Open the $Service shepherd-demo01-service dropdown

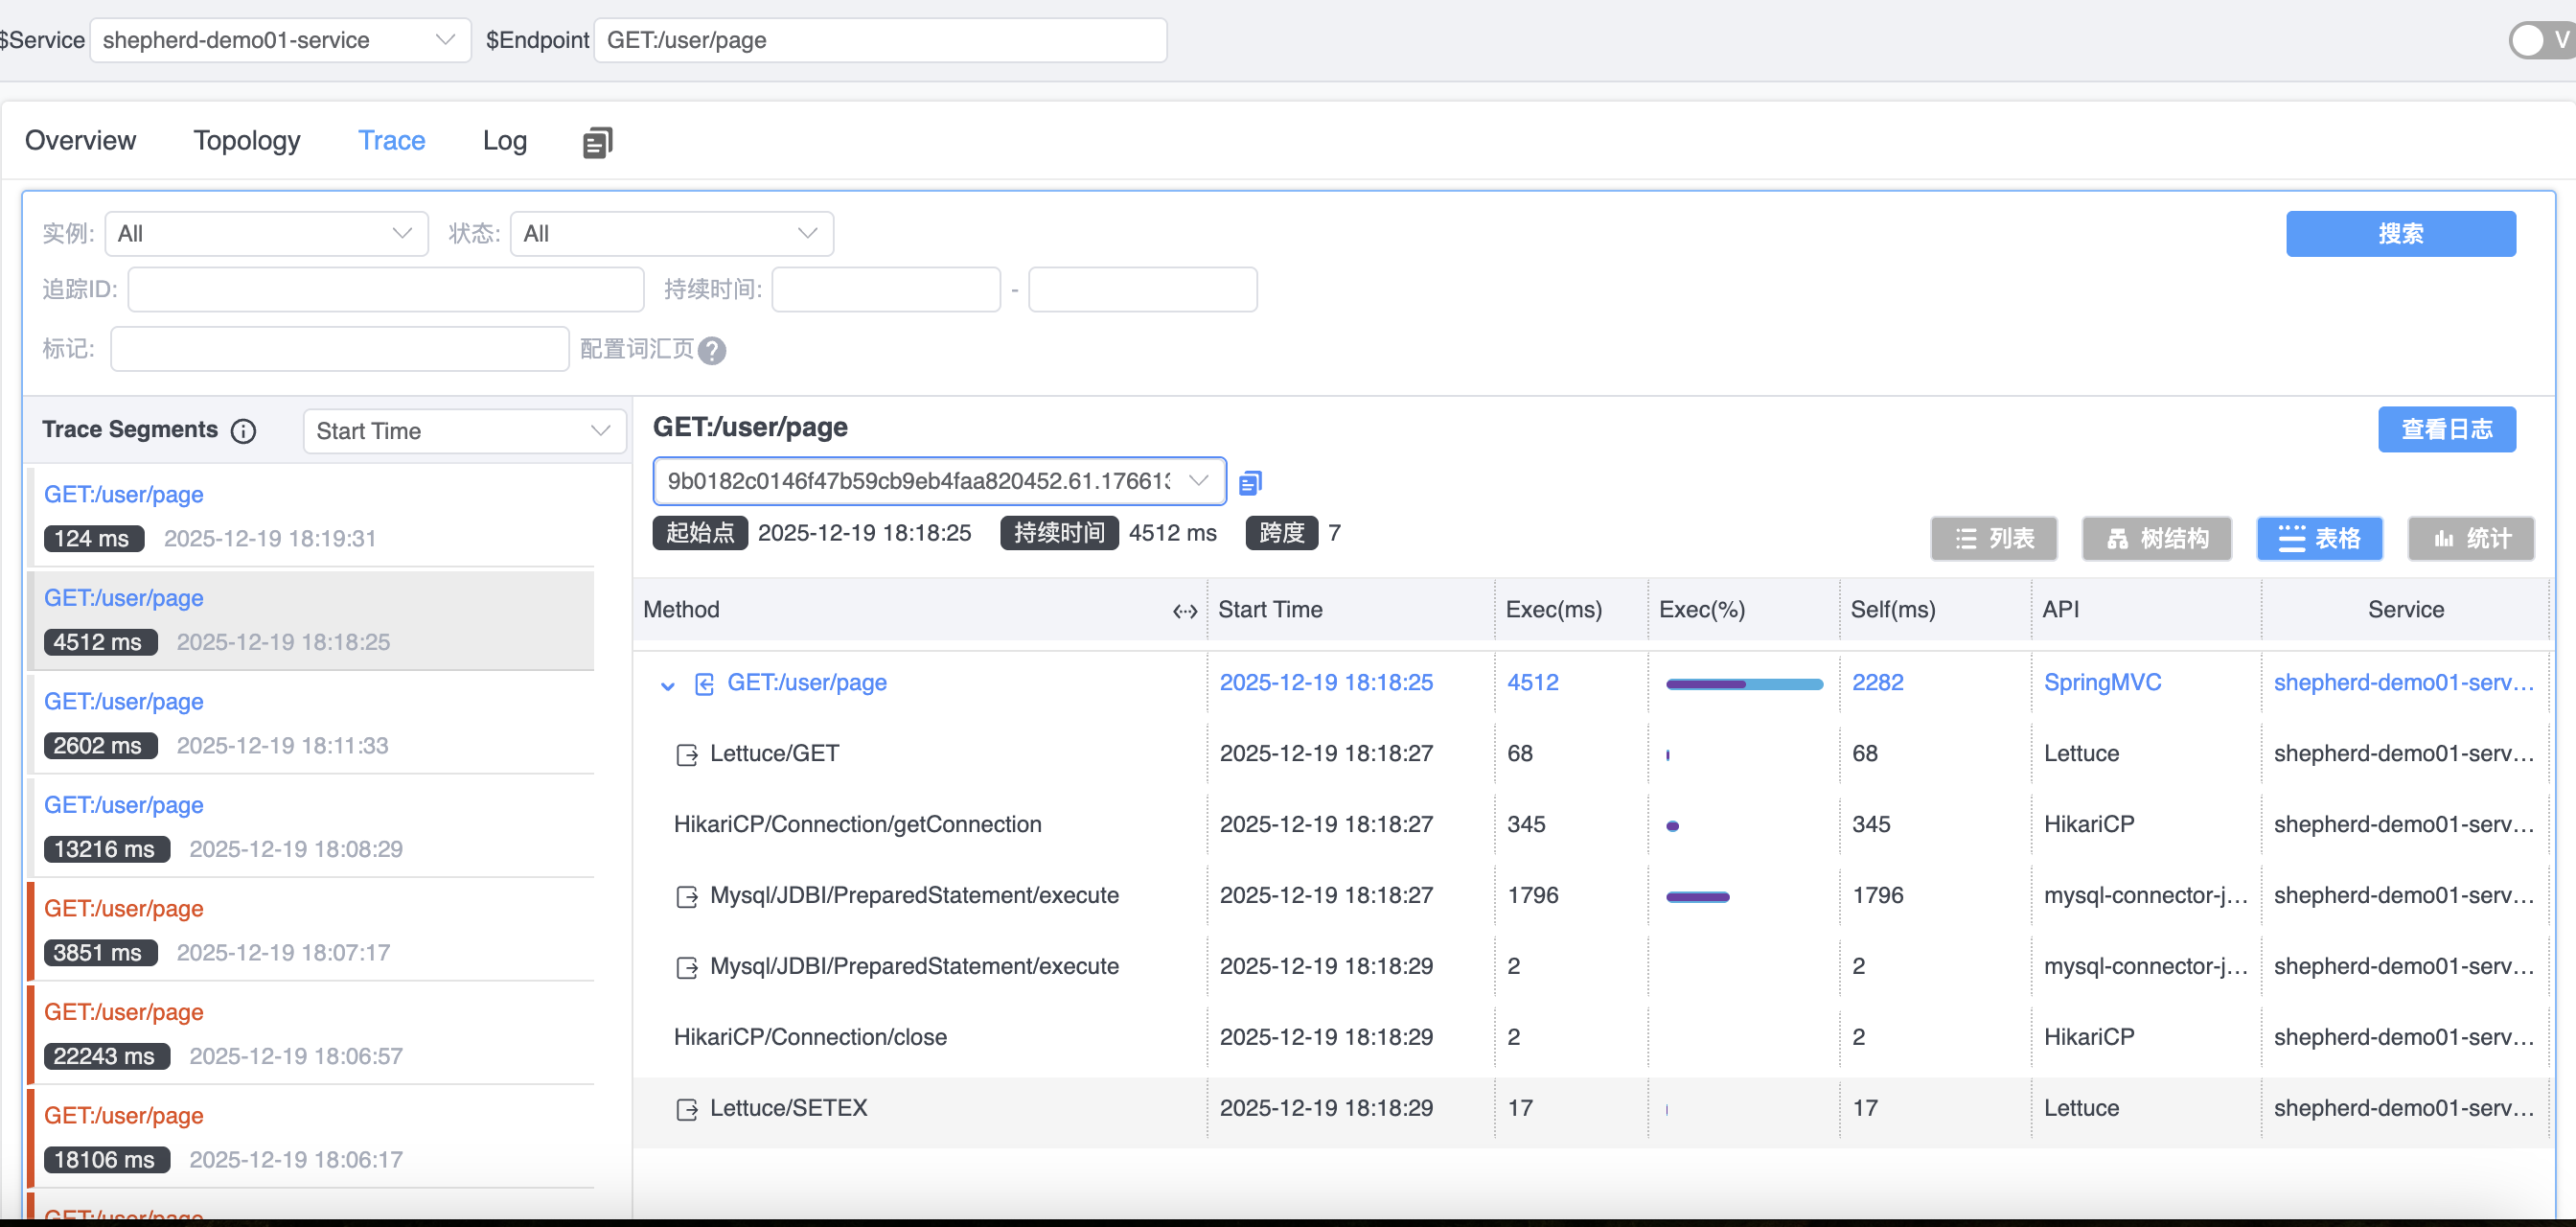pyautogui.click(x=280, y=40)
